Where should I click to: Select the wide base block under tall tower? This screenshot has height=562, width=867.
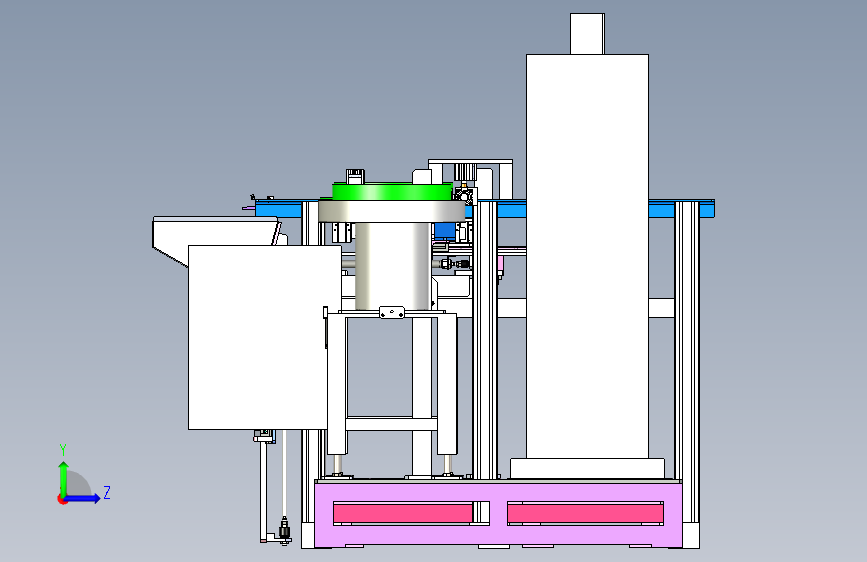point(587,468)
